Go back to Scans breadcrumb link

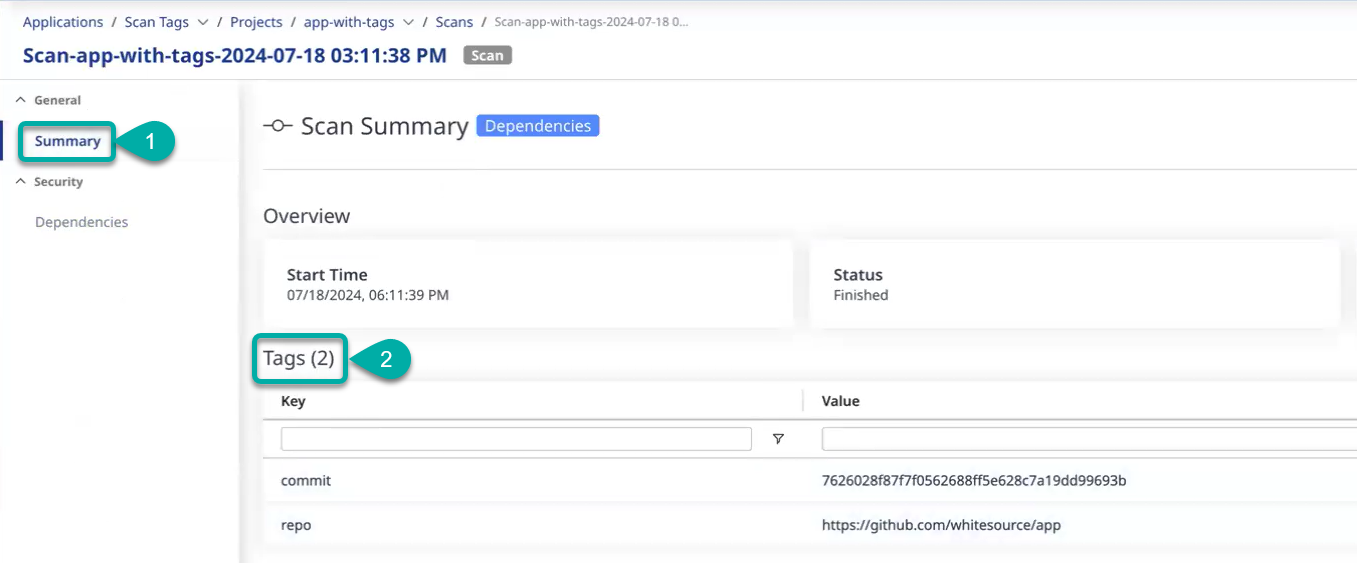(x=454, y=22)
